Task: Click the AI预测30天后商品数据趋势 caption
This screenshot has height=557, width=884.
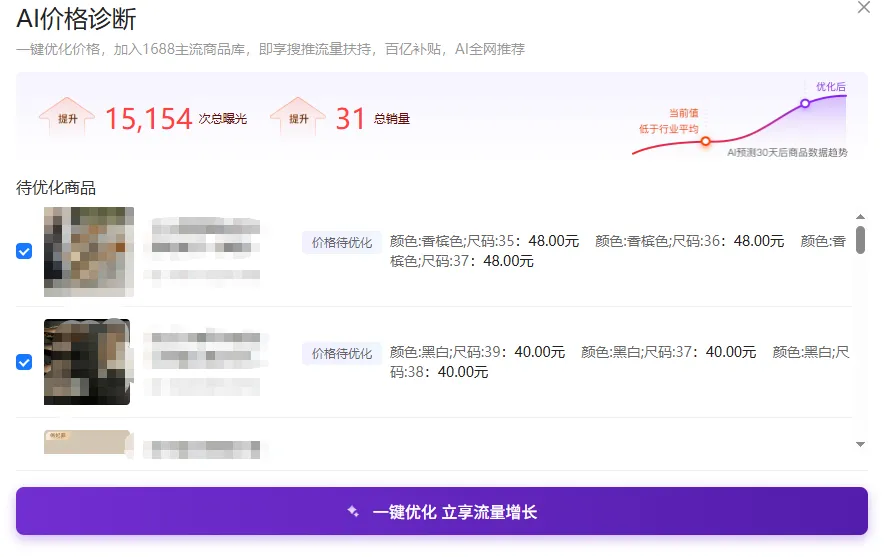Action: (788, 152)
